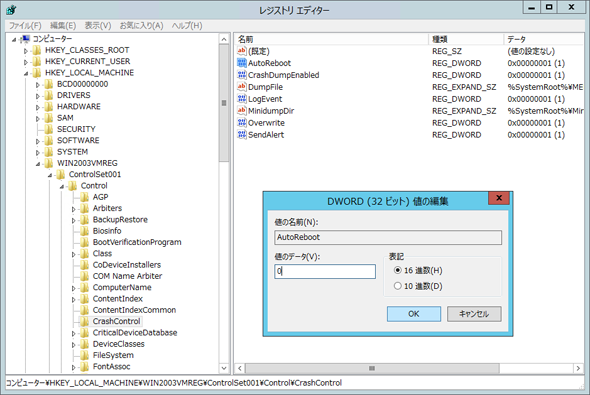Click the CrashDumpEnabled DWORD value icon

point(242,75)
